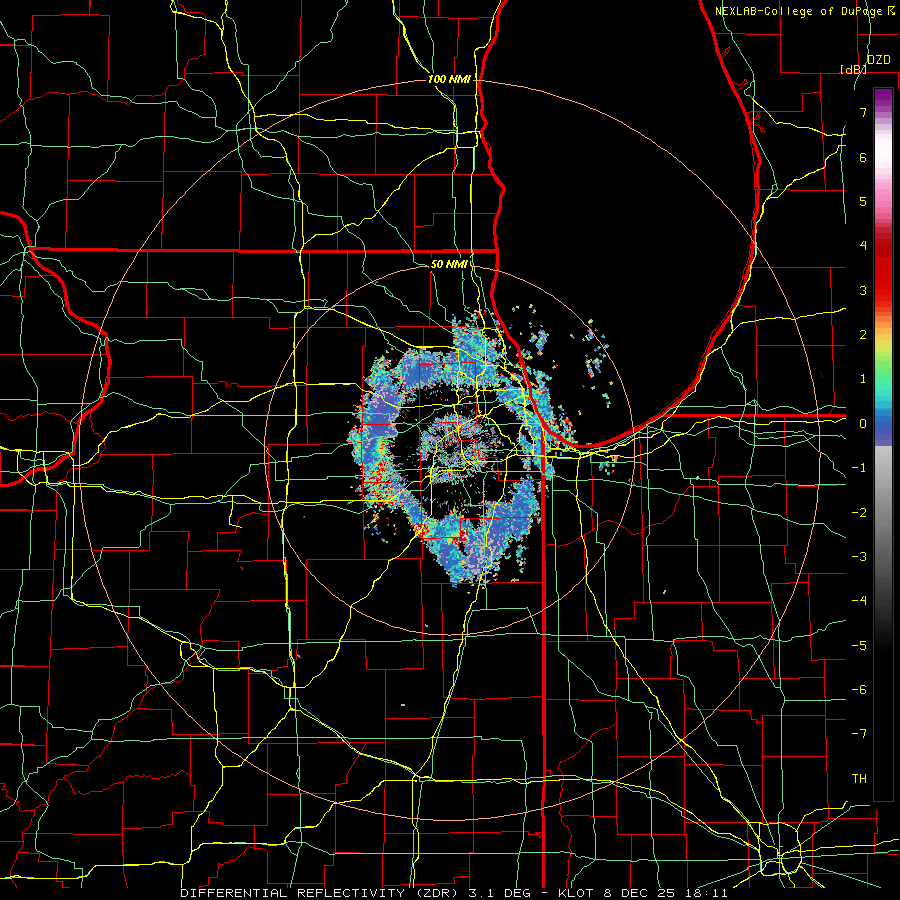
Task: Select the 0 label on the color scale
Action: [x=863, y=424]
